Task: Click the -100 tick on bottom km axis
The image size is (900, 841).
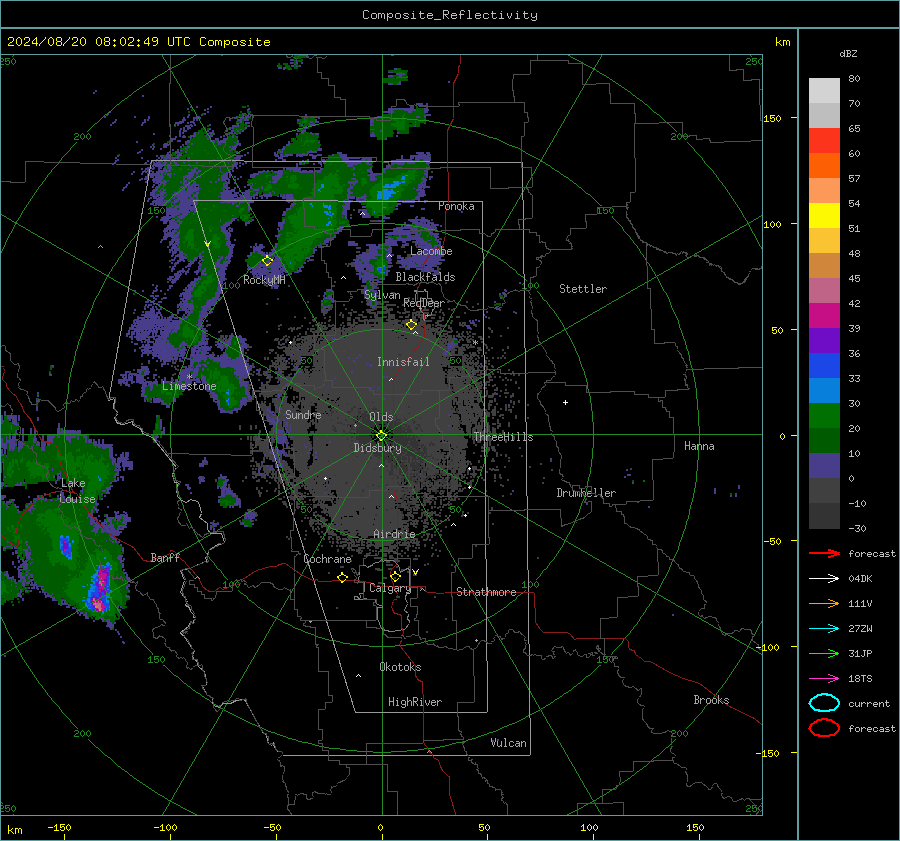Action: pyautogui.click(x=165, y=827)
